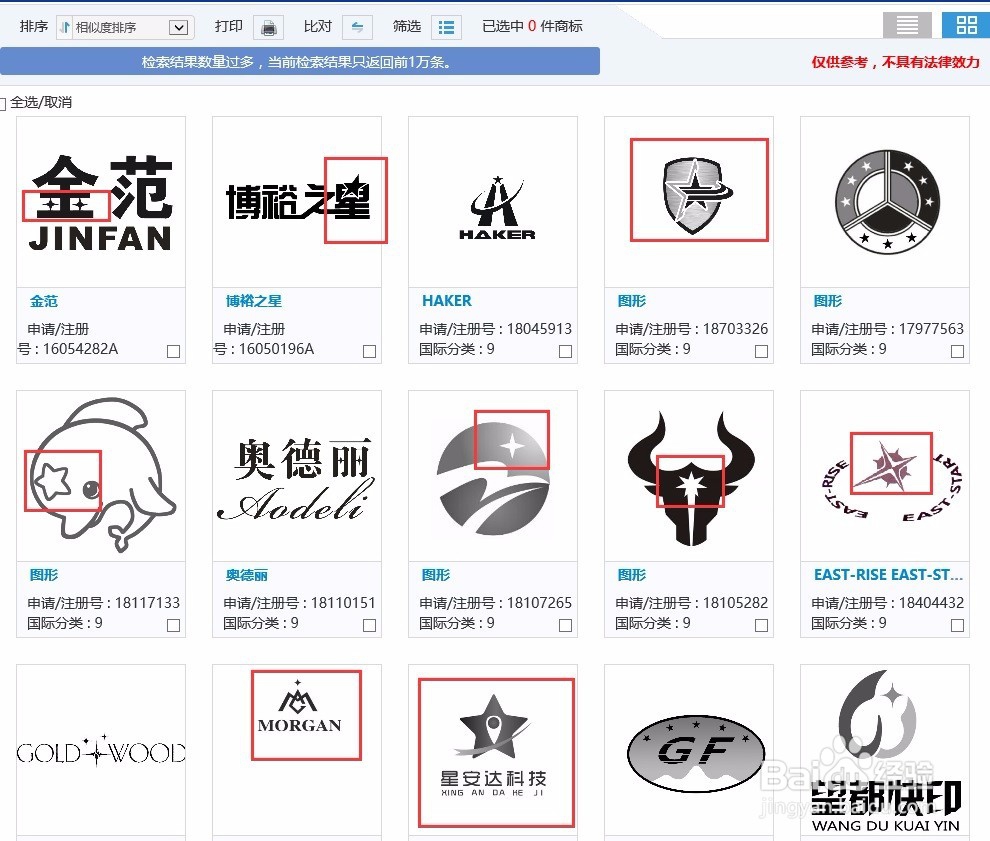
Task: Click the filter list icon next to 筛选
Action: (x=446, y=27)
